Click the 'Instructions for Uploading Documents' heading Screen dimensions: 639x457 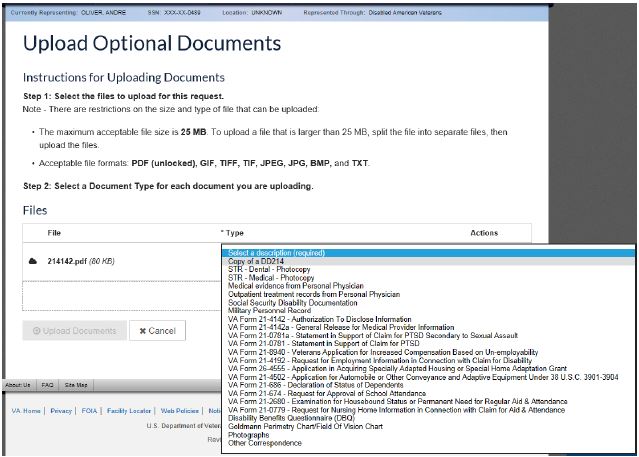coord(124,77)
